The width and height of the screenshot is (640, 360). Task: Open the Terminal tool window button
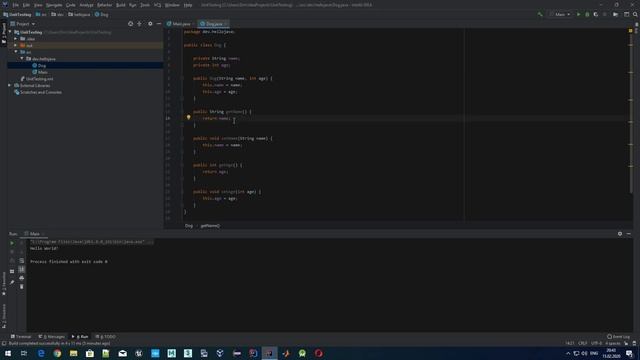pyautogui.click(x=21, y=337)
